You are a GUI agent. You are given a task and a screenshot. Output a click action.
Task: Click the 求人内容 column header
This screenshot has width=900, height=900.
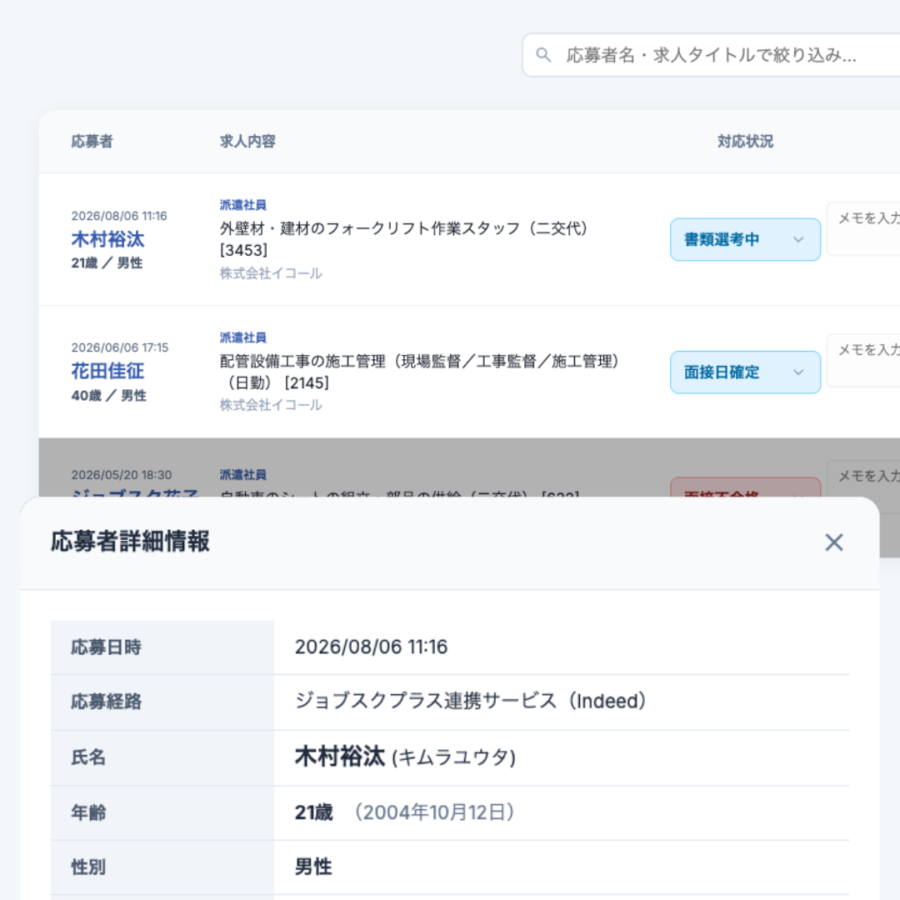pos(247,141)
